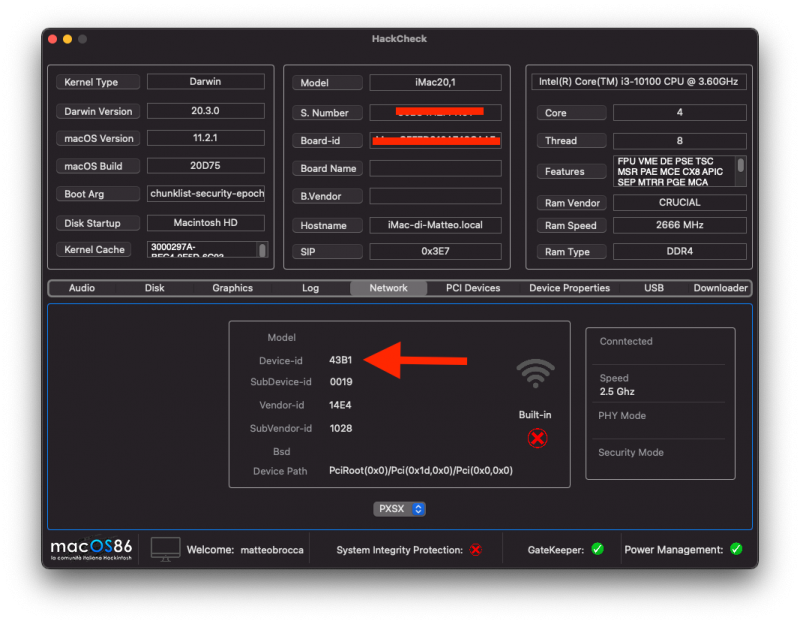Viewport: 800px width, 624px height.
Task: Click the Core count field
Action: [x=680, y=112]
